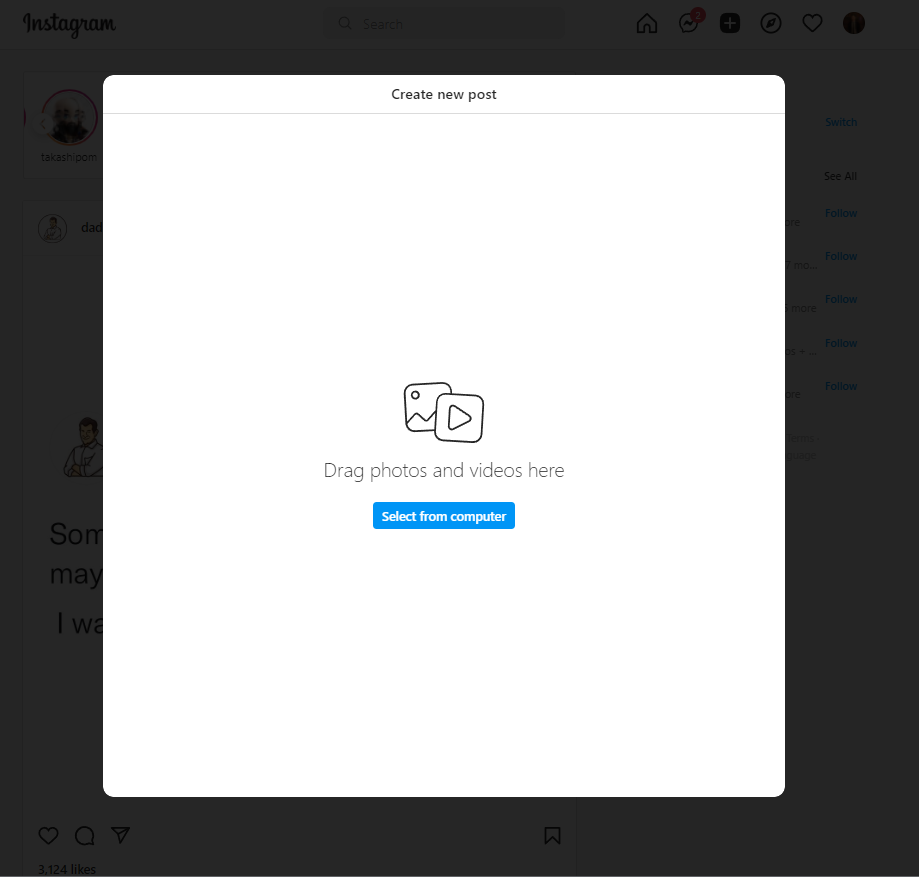Follow the last suggested account
The image size is (919, 877).
pos(841,386)
